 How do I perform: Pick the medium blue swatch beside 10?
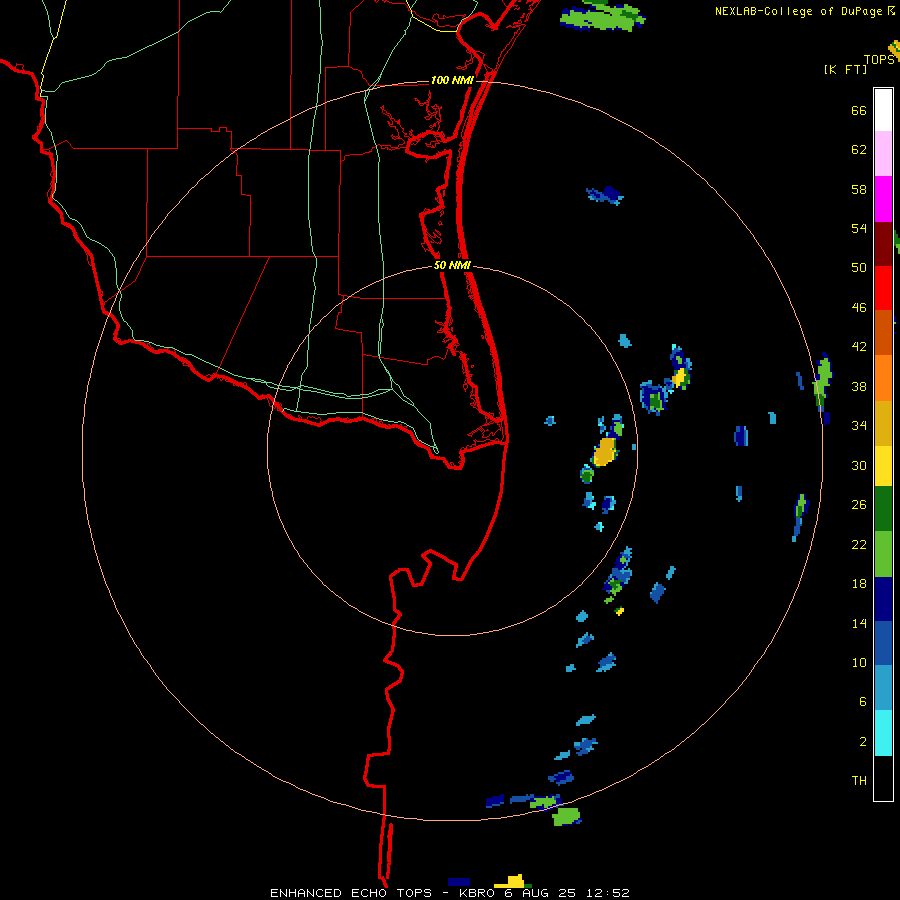883,643
